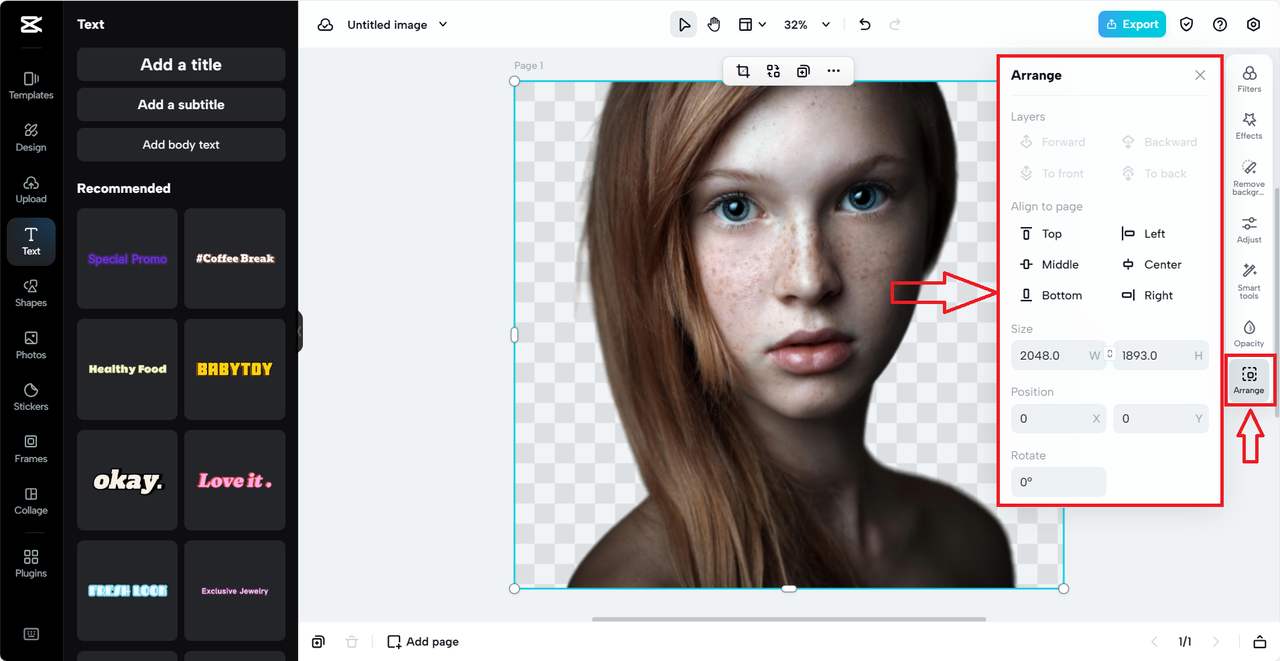Open settings hexagon icon in top bar
The height and width of the screenshot is (661, 1280).
(1254, 25)
